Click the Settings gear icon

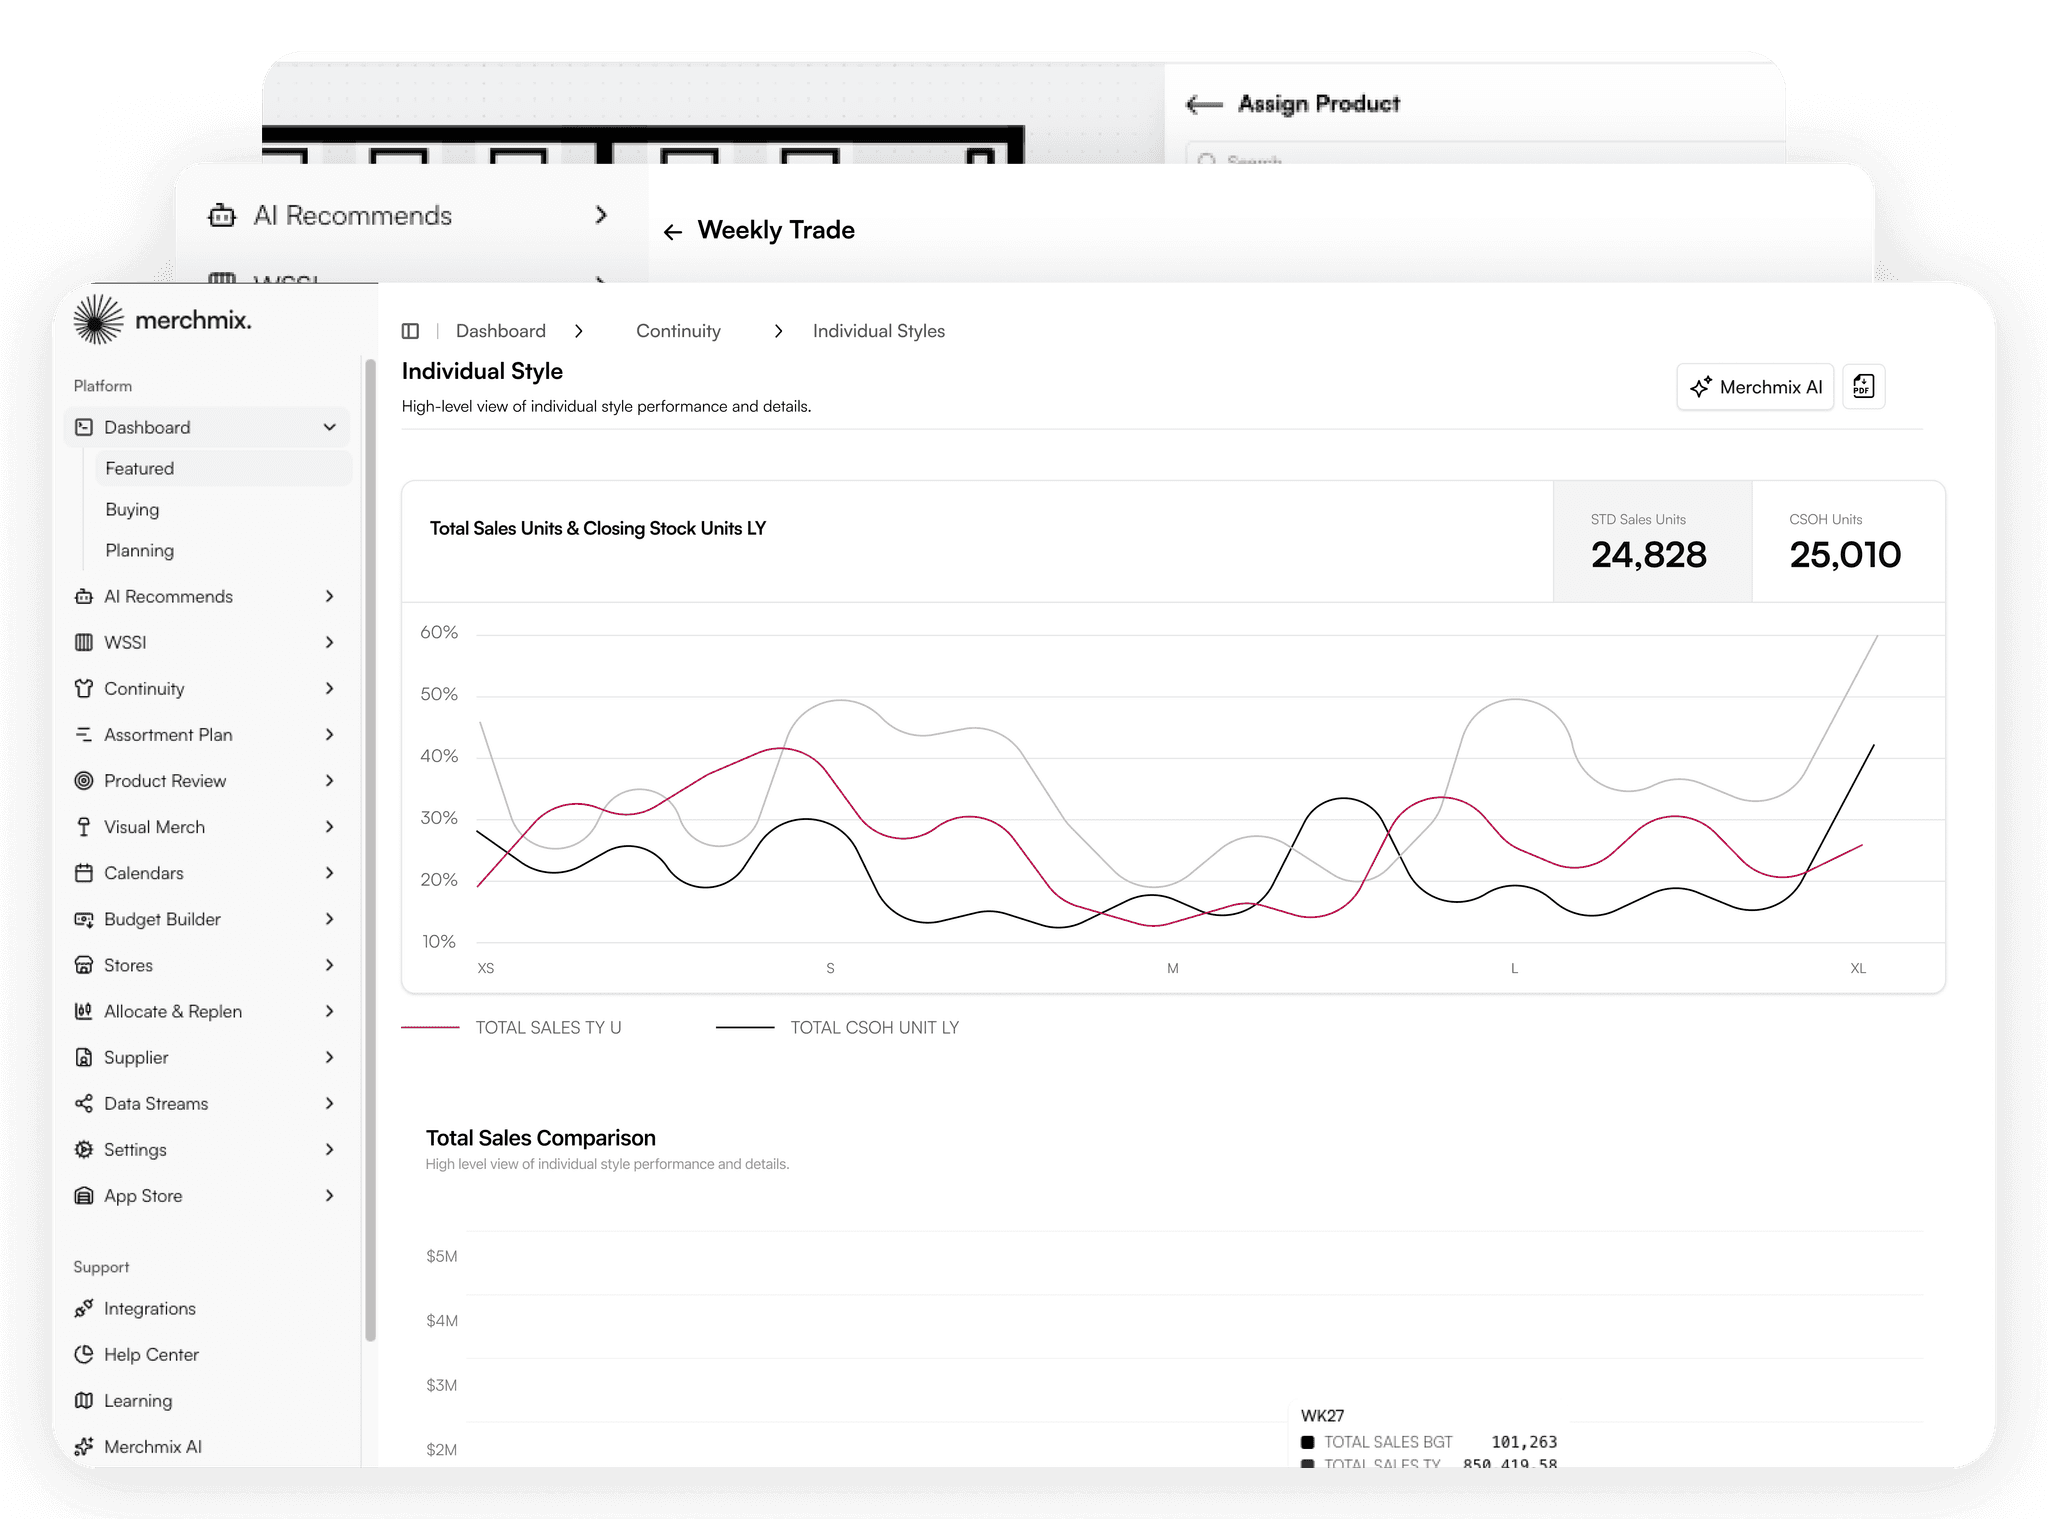(x=84, y=1149)
